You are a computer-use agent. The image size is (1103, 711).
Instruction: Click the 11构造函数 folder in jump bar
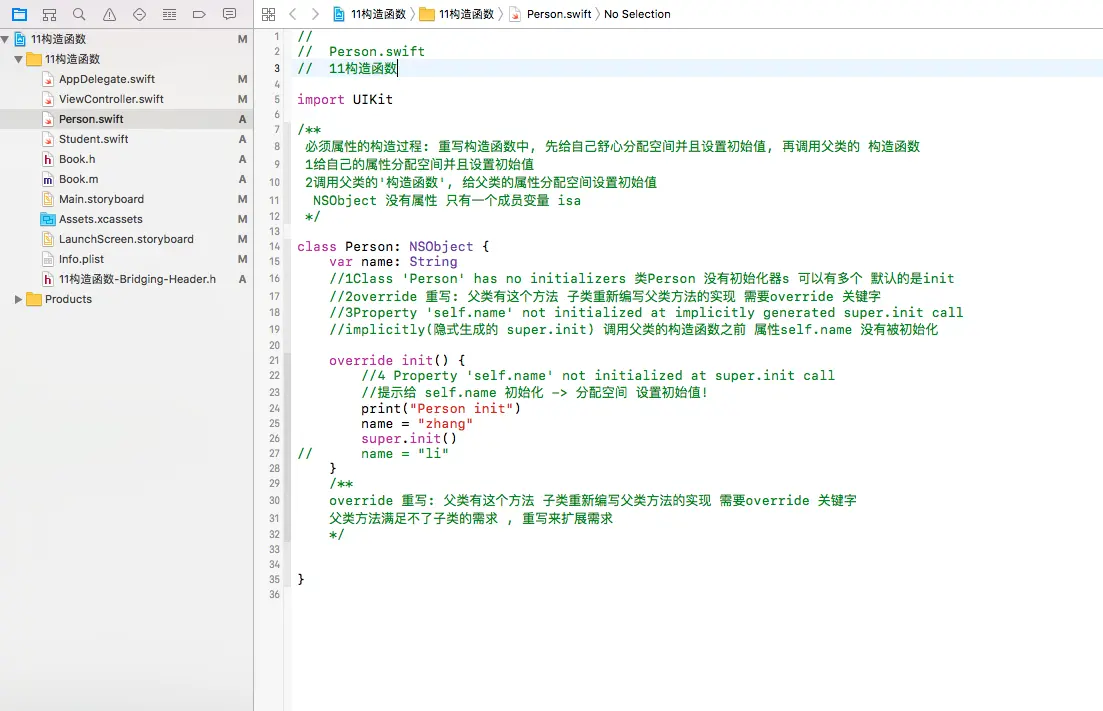pyautogui.click(x=457, y=14)
